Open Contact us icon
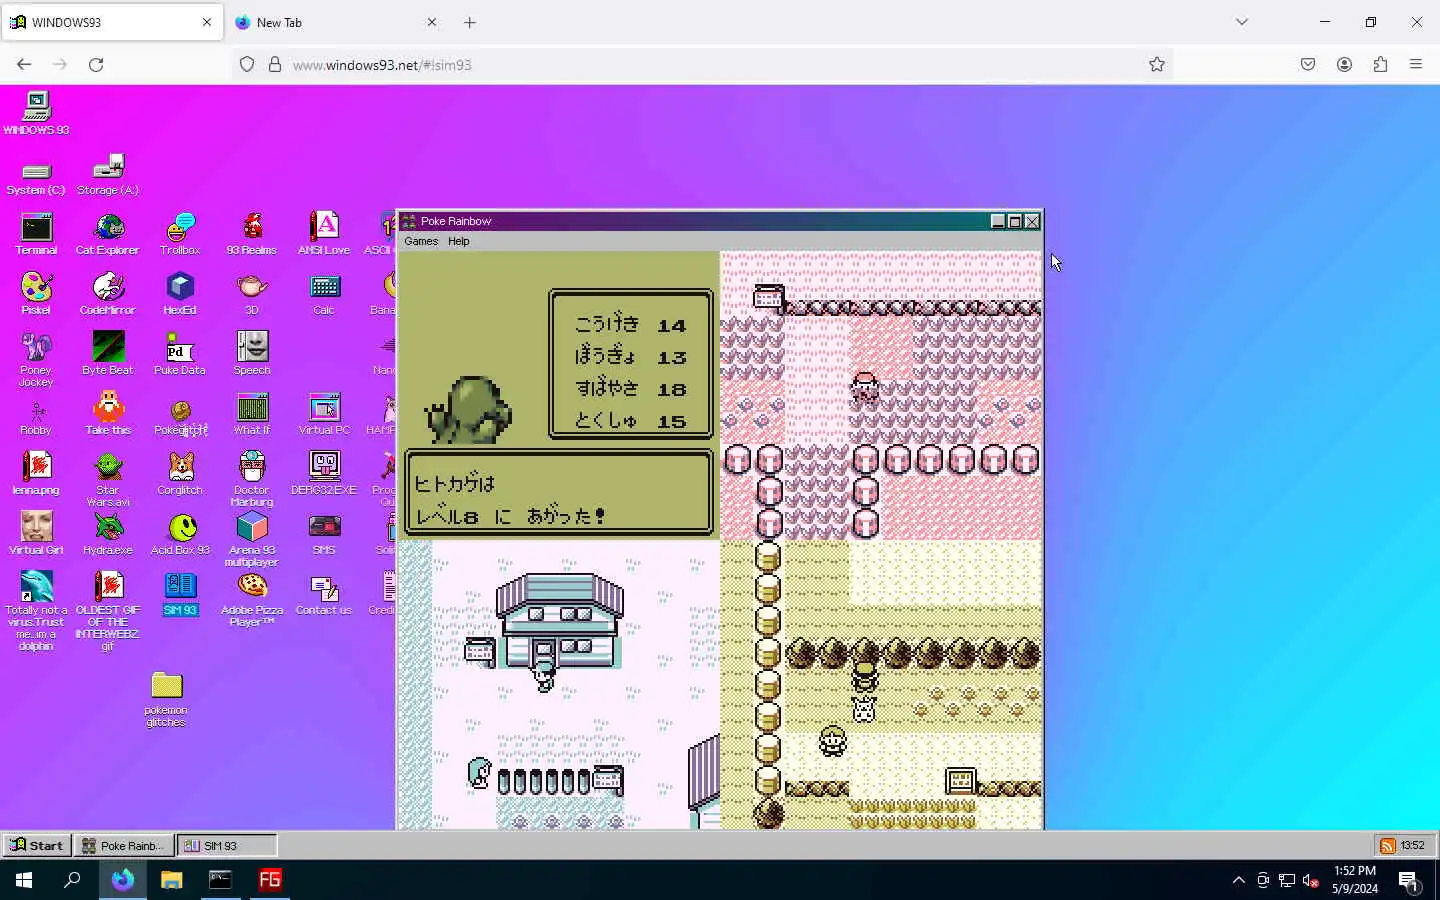This screenshot has width=1440, height=900. [324, 595]
